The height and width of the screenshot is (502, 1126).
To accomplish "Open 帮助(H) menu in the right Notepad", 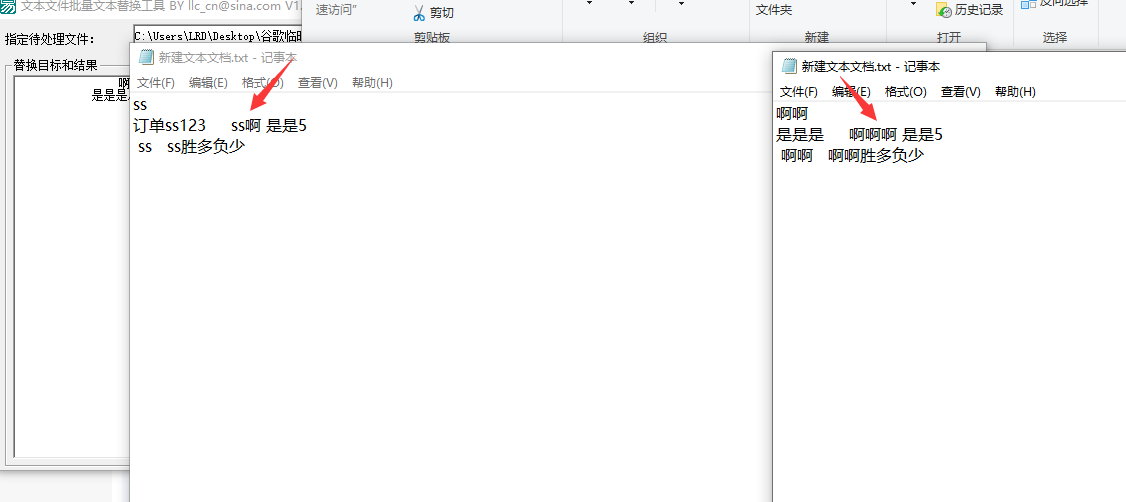I will [1015, 92].
